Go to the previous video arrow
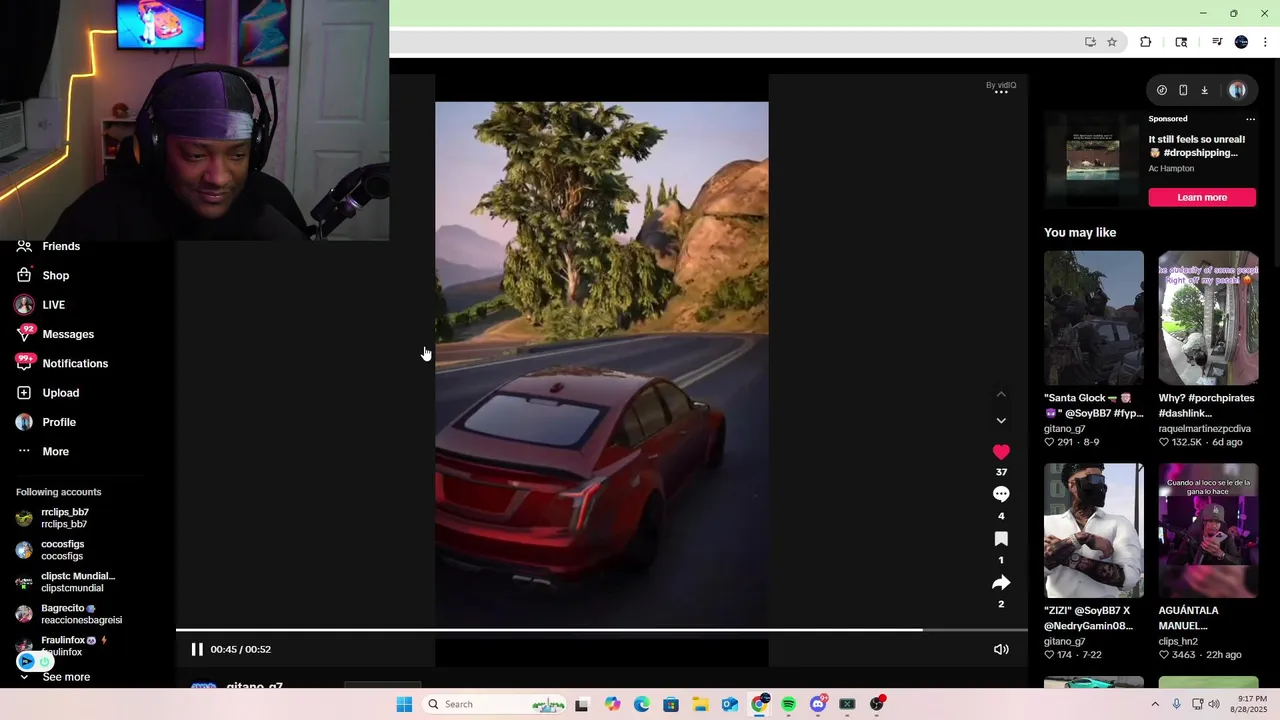 (x=1001, y=394)
